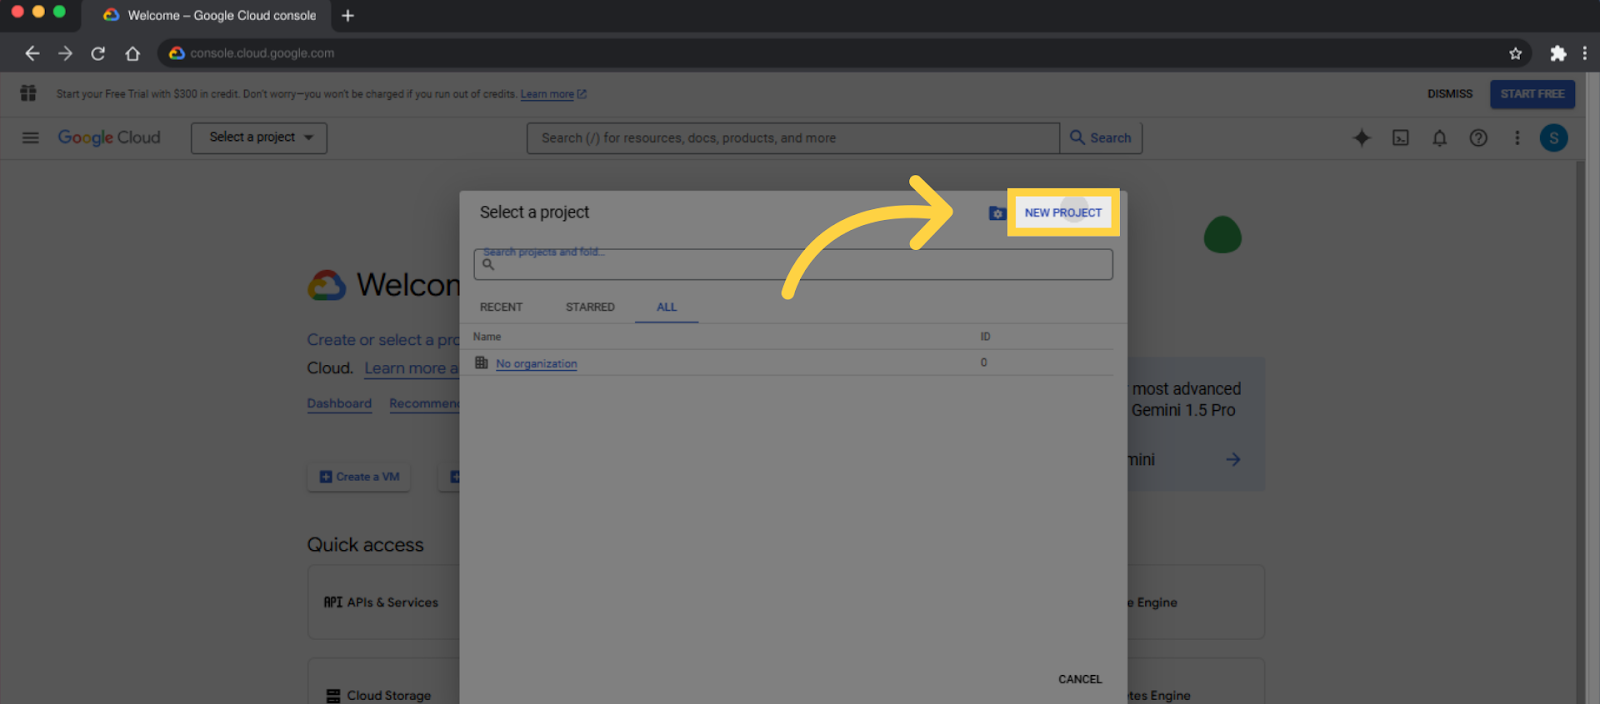The image size is (1600, 704).
Task: Click the organization building icon
Action: [481, 363]
